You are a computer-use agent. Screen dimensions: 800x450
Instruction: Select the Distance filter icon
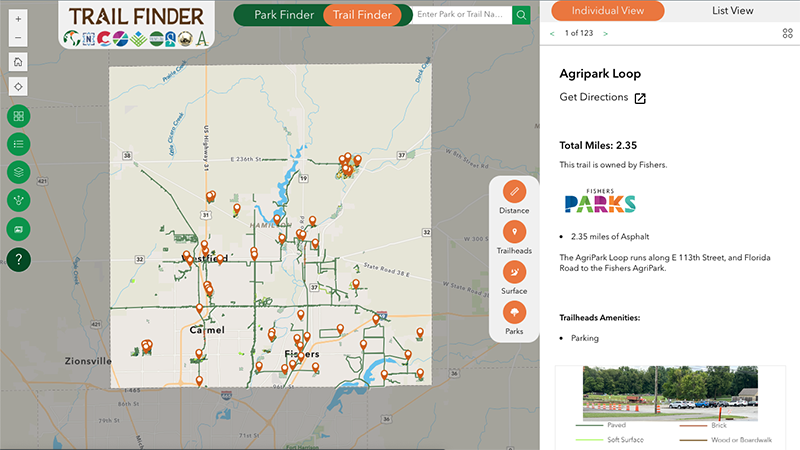click(x=514, y=192)
